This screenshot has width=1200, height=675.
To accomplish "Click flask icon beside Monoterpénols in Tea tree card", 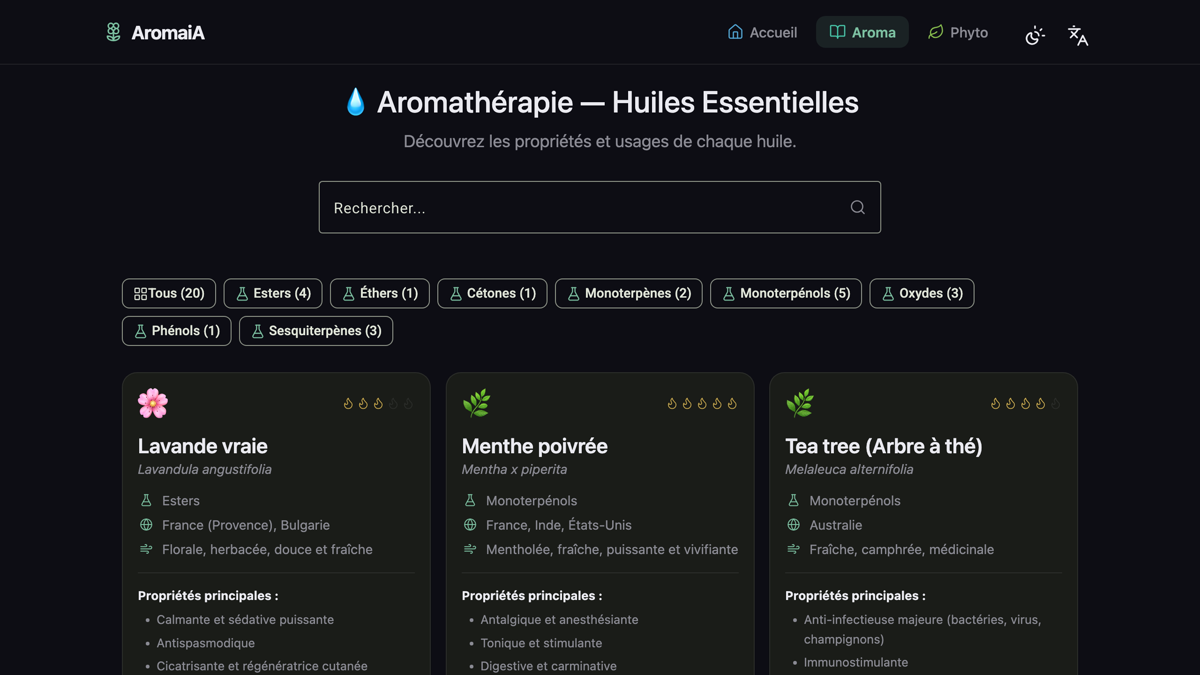I will [793, 500].
